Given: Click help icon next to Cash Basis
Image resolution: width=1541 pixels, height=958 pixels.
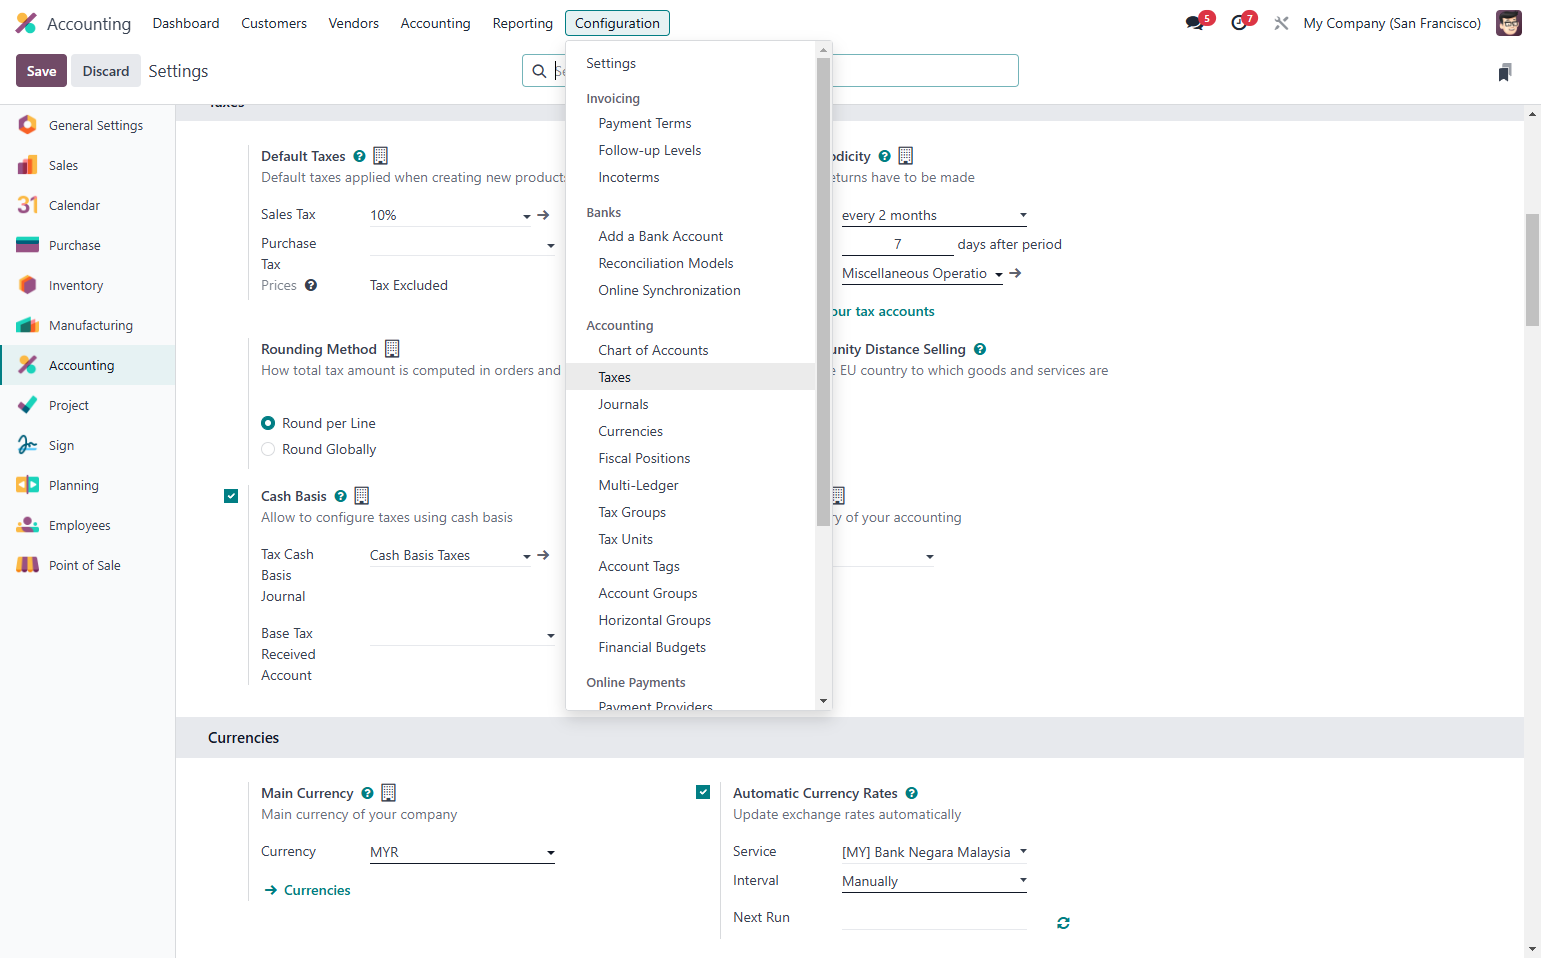Looking at the screenshot, I should pos(341,496).
